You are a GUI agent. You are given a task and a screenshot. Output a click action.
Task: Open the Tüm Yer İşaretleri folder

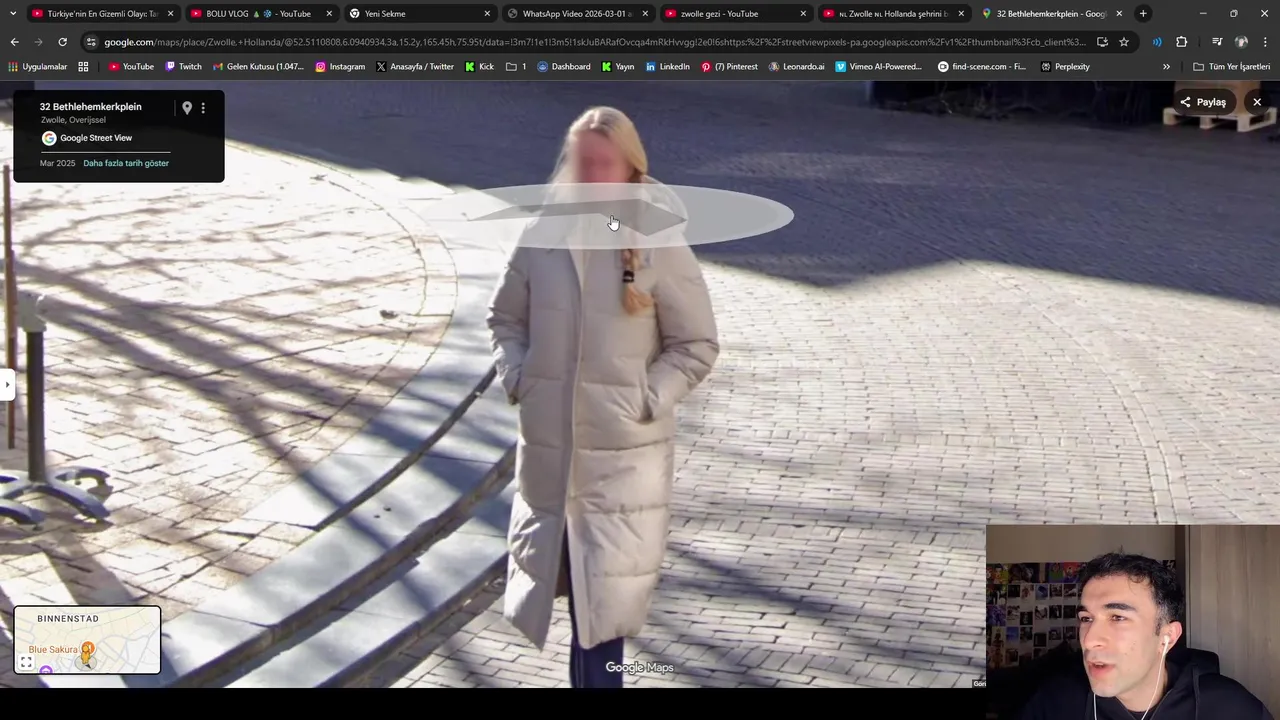tap(1231, 66)
